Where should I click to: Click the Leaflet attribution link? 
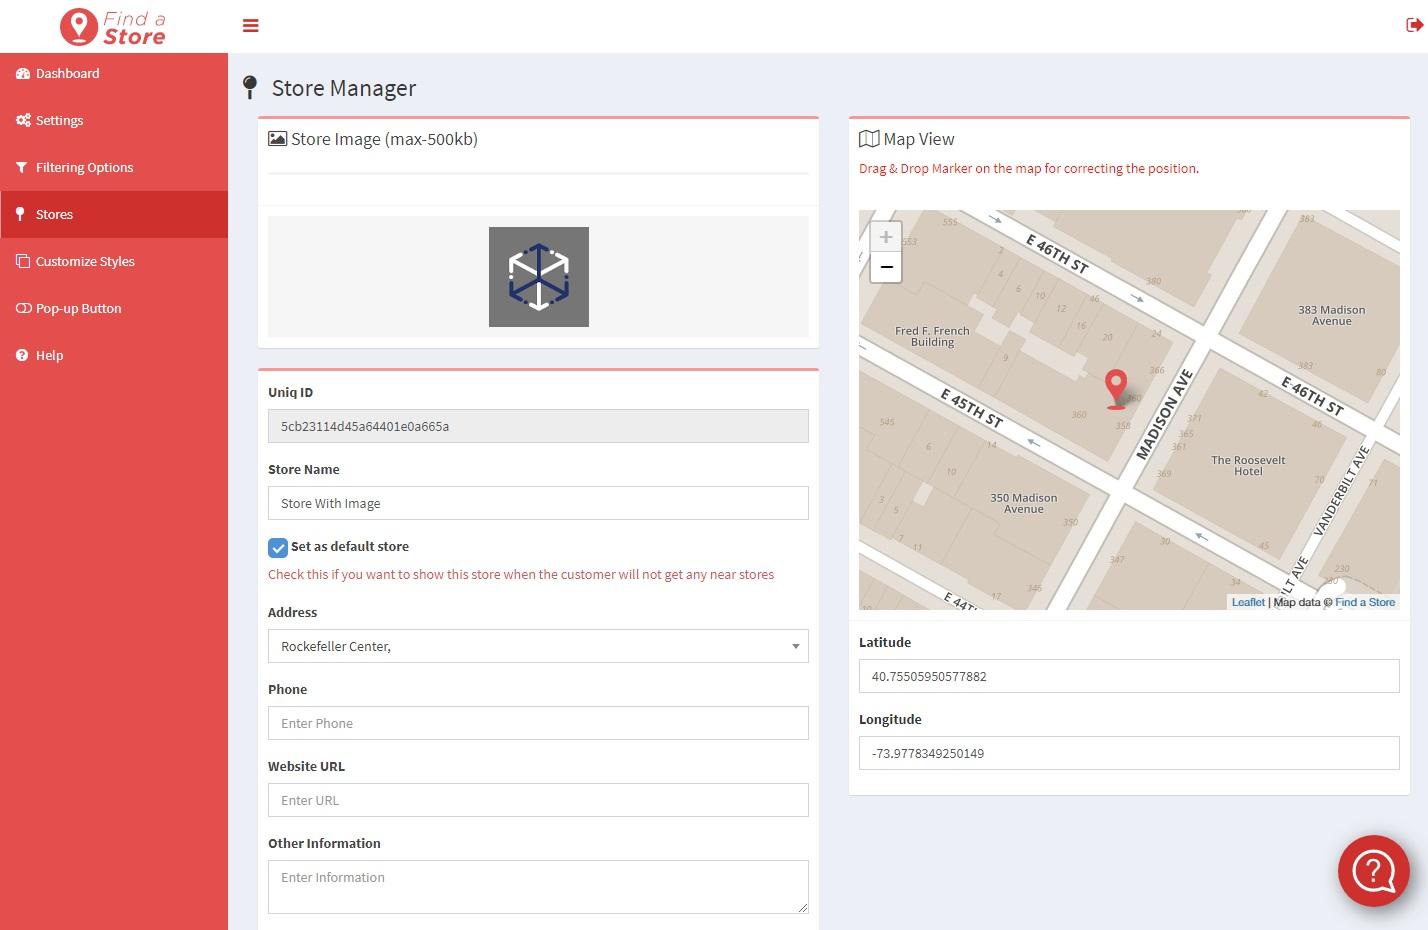[x=1248, y=602]
